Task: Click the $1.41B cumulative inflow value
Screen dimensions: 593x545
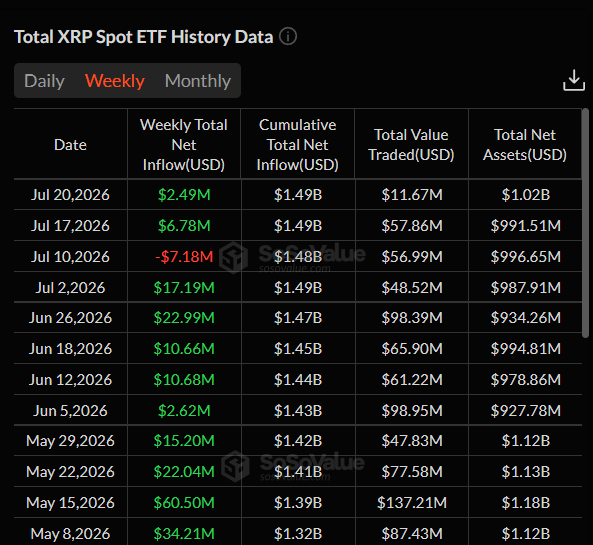Action: pos(298,472)
